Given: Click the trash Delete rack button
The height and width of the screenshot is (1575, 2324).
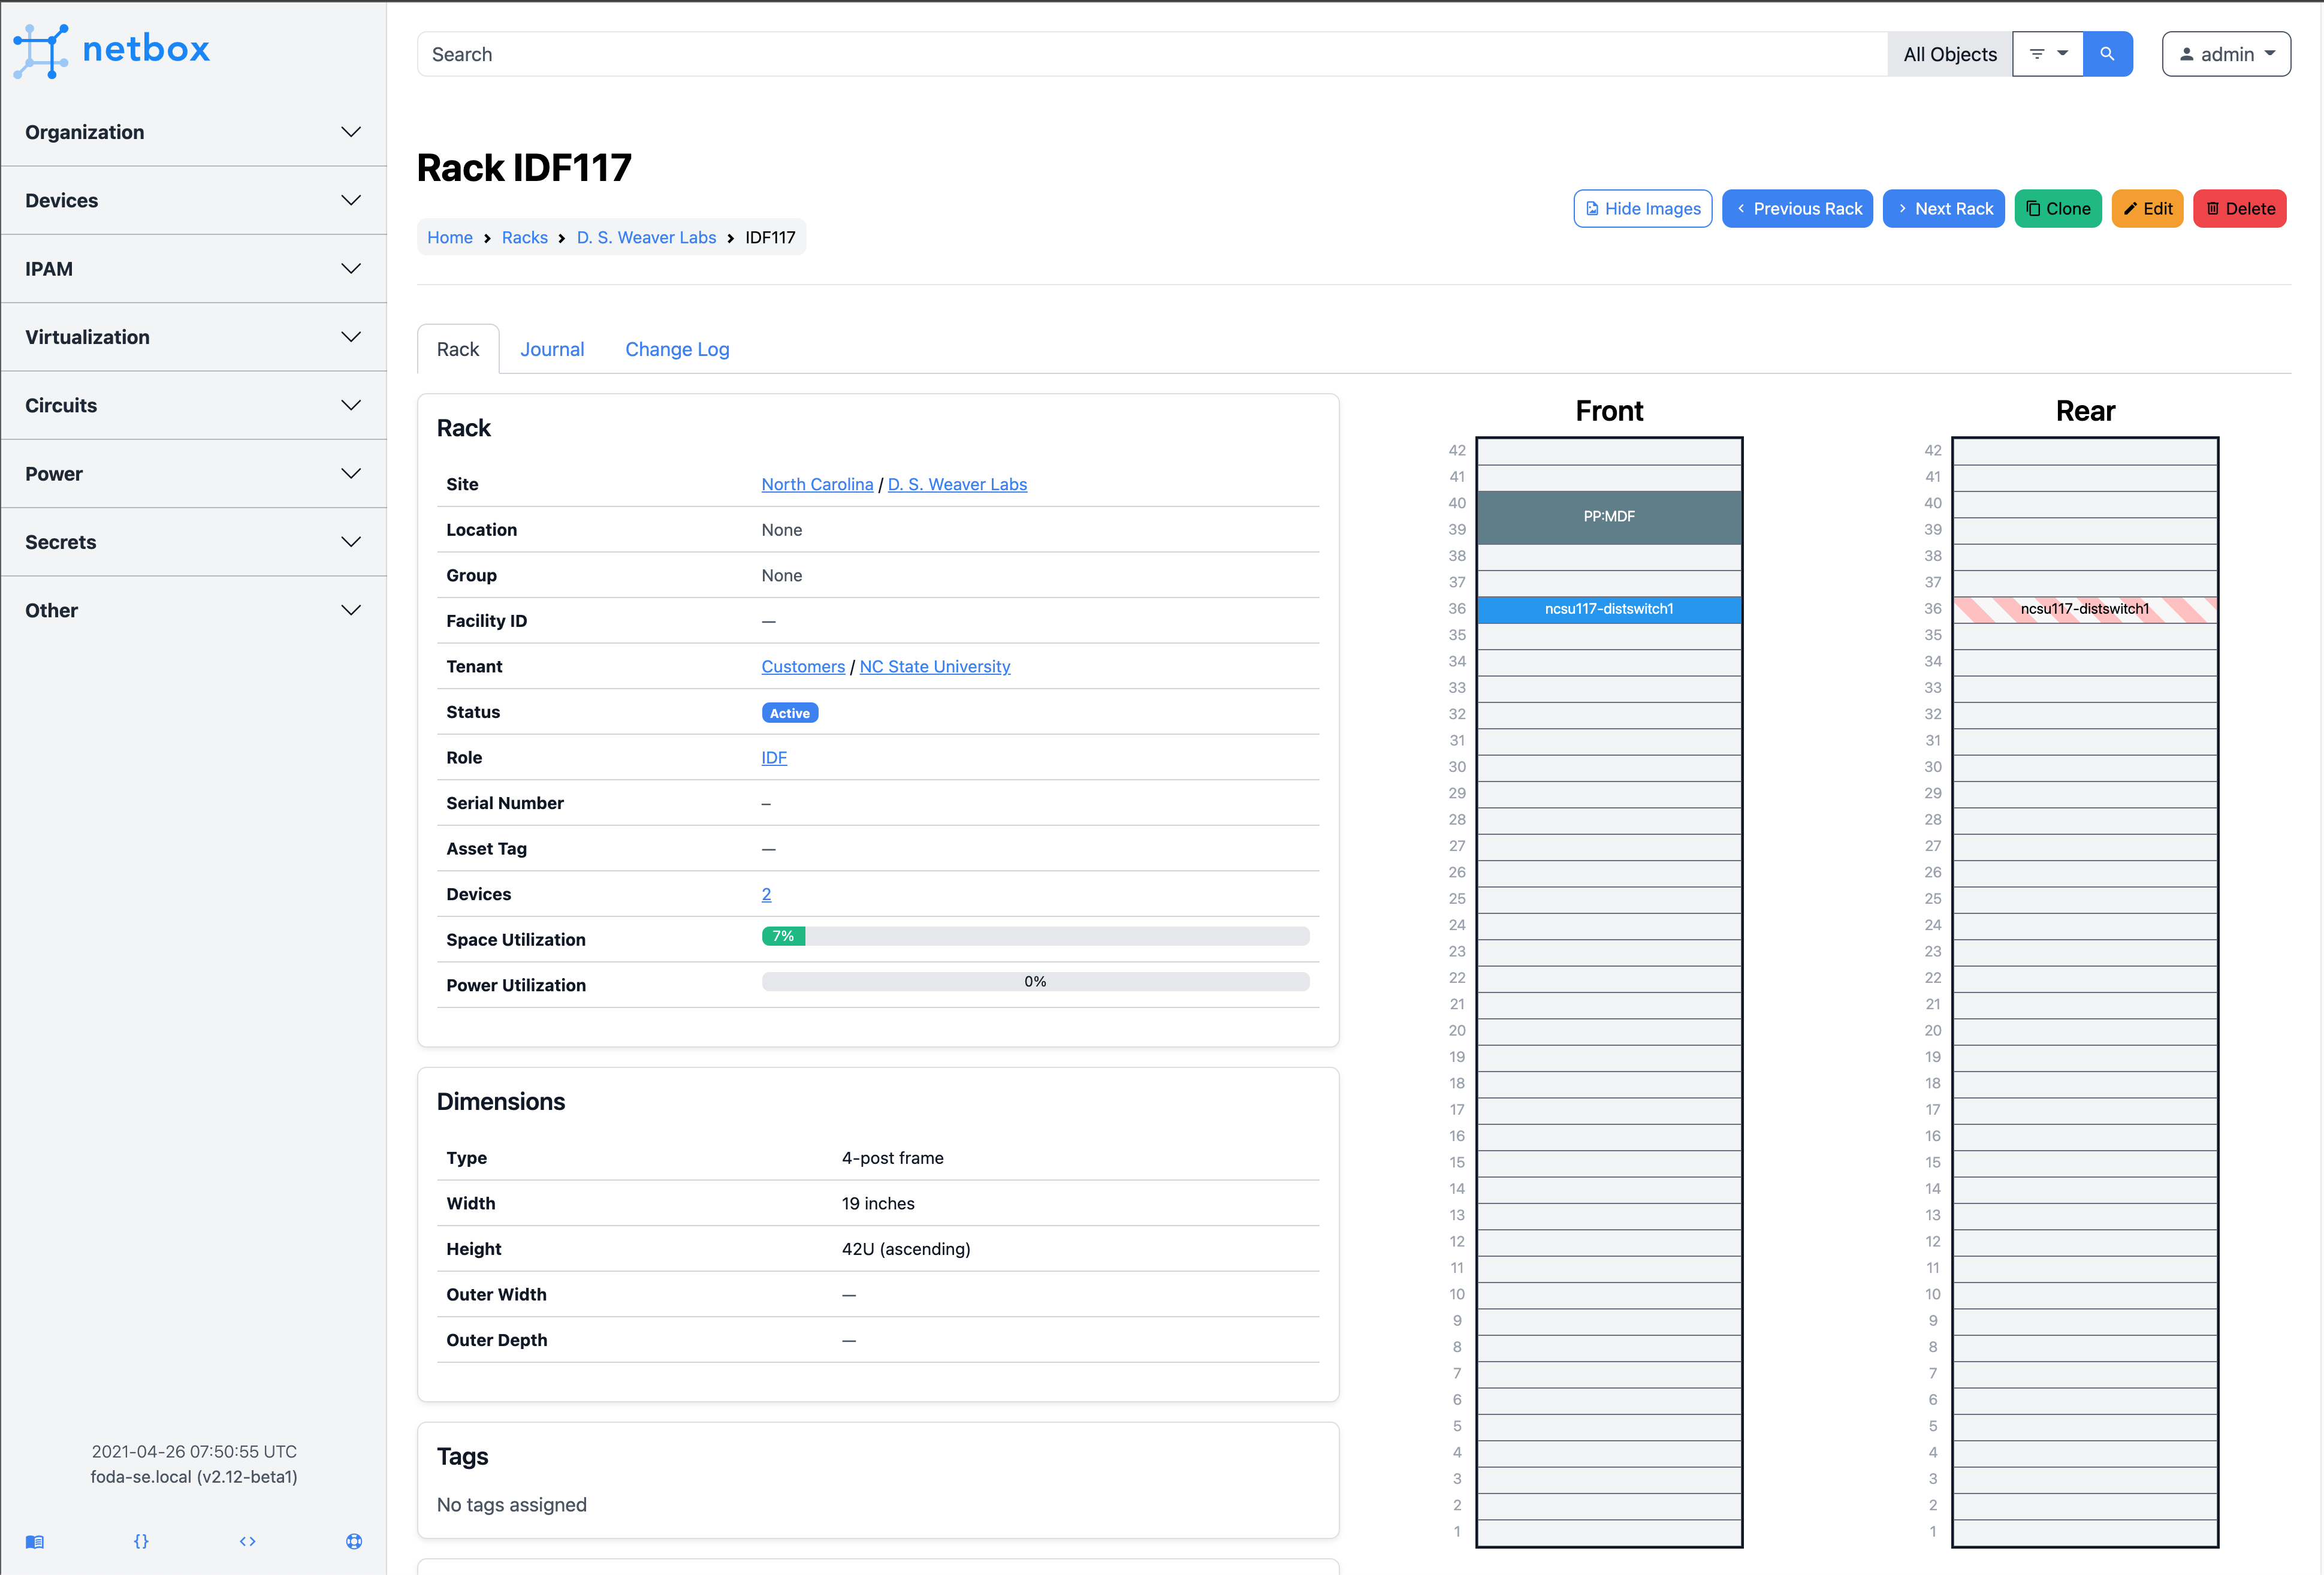Looking at the screenshot, I should coord(2239,208).
